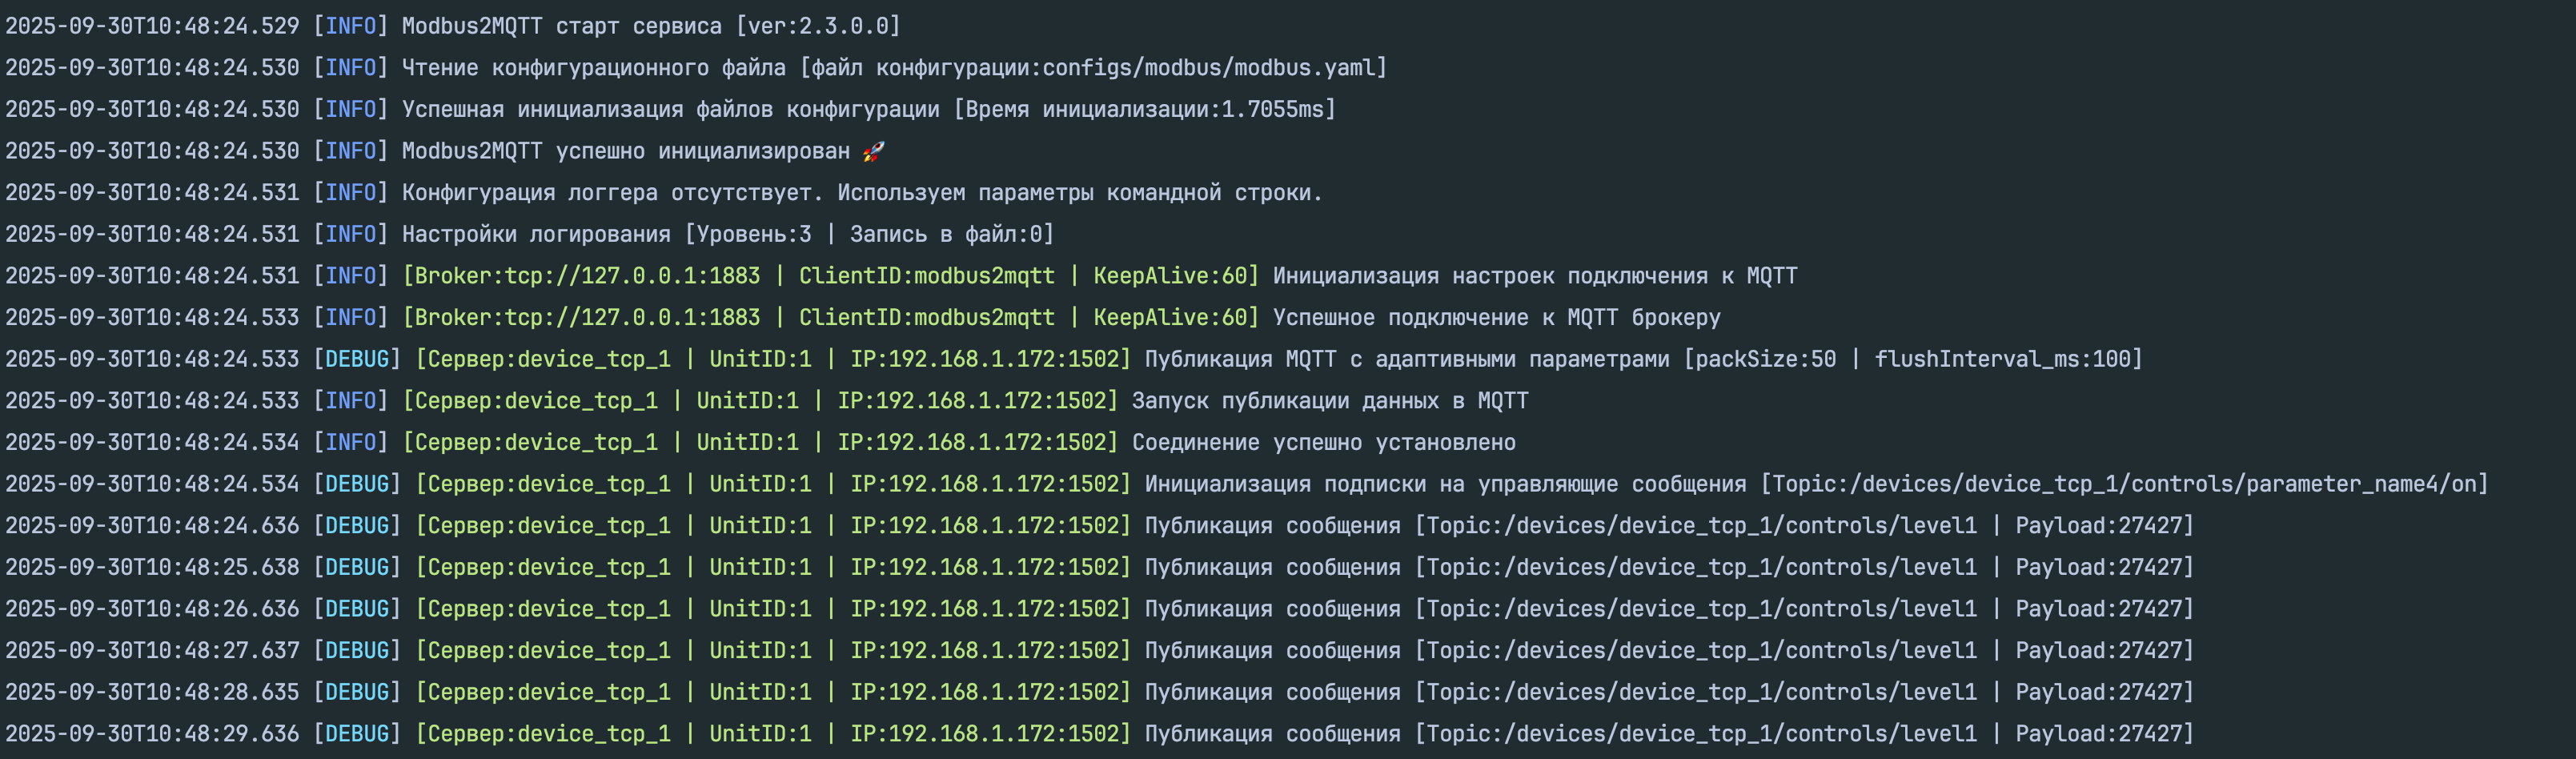Click the "Время инициализации:1.7055ms" text
Viewport: 2576px width, 759px height.
click(x=1143, y=110)
